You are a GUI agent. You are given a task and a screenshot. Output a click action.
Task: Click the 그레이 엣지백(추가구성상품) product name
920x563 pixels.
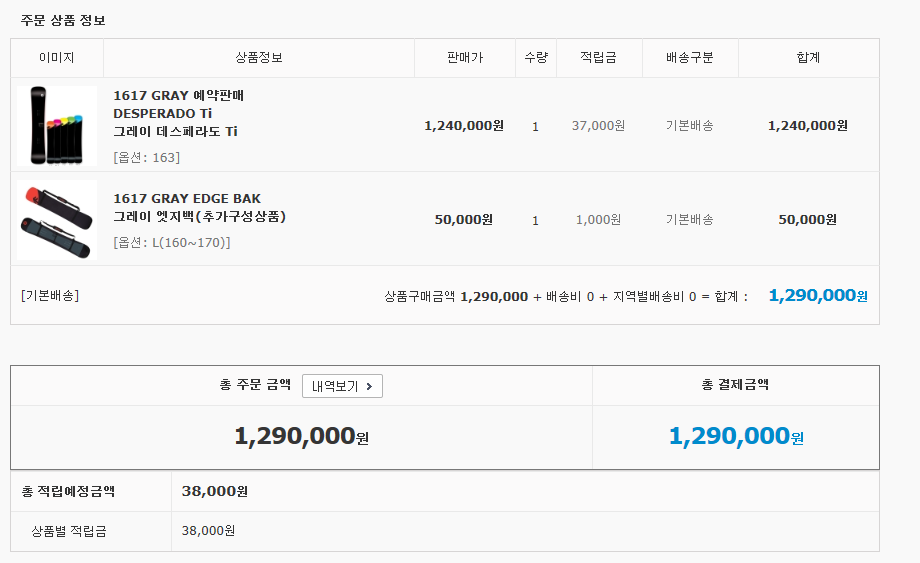coord(199,216)
